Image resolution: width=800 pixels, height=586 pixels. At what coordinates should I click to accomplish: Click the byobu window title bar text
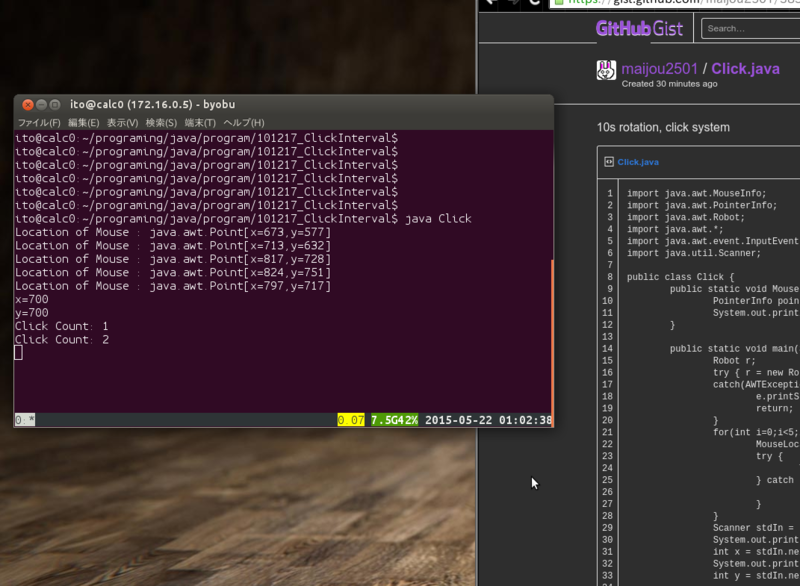tap(153, 105)
